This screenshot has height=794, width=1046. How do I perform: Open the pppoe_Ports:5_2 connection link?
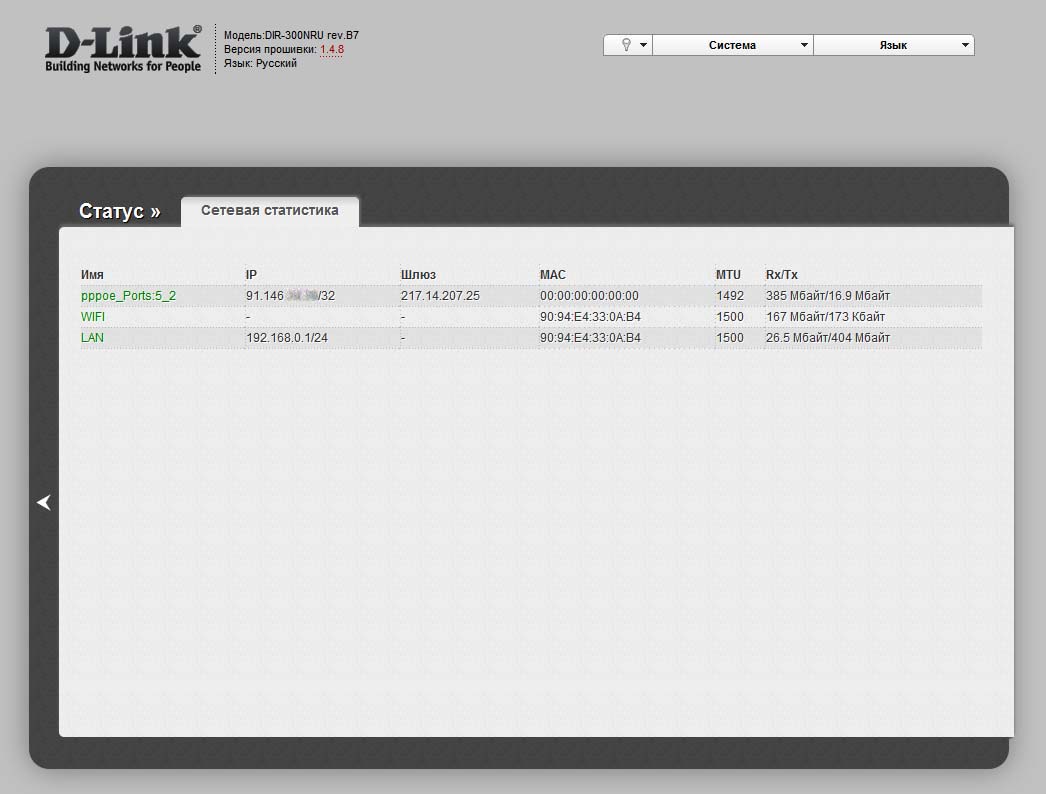128,296
